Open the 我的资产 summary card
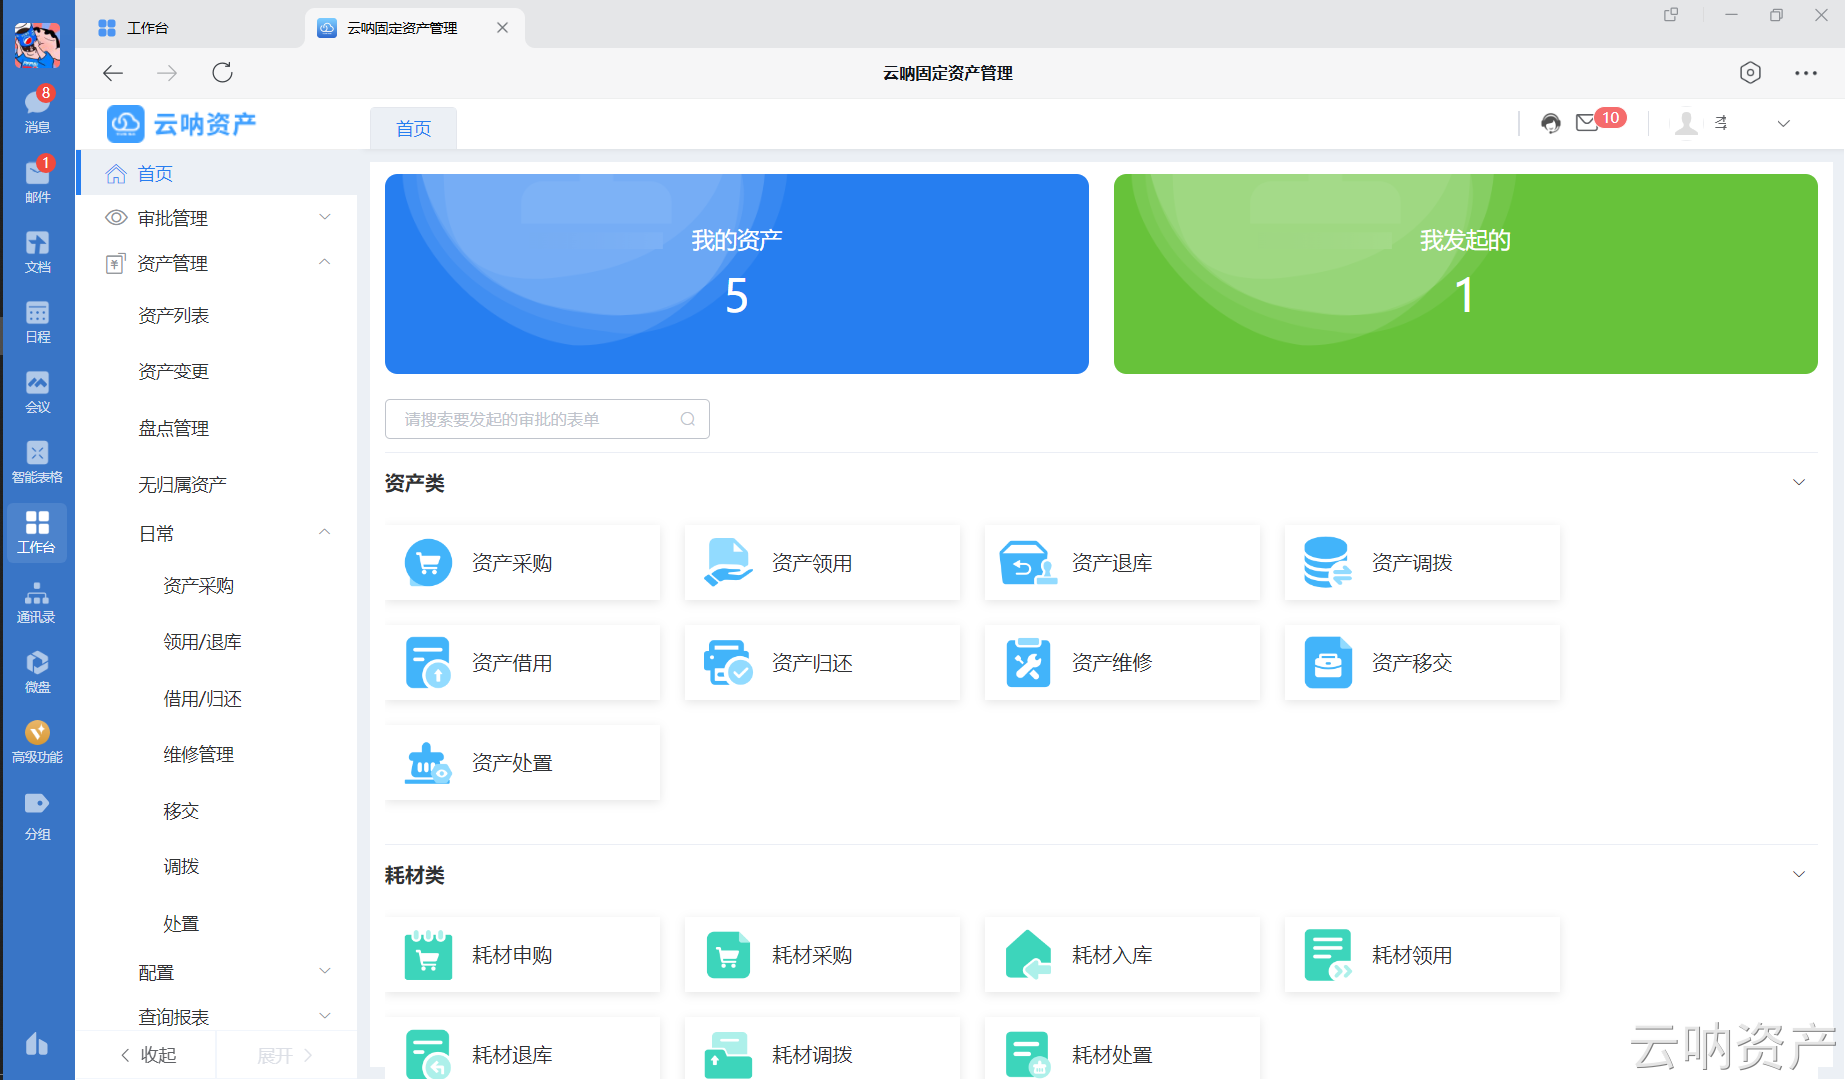Viewport: 1845px width, 1080px height. coord(737,274)
